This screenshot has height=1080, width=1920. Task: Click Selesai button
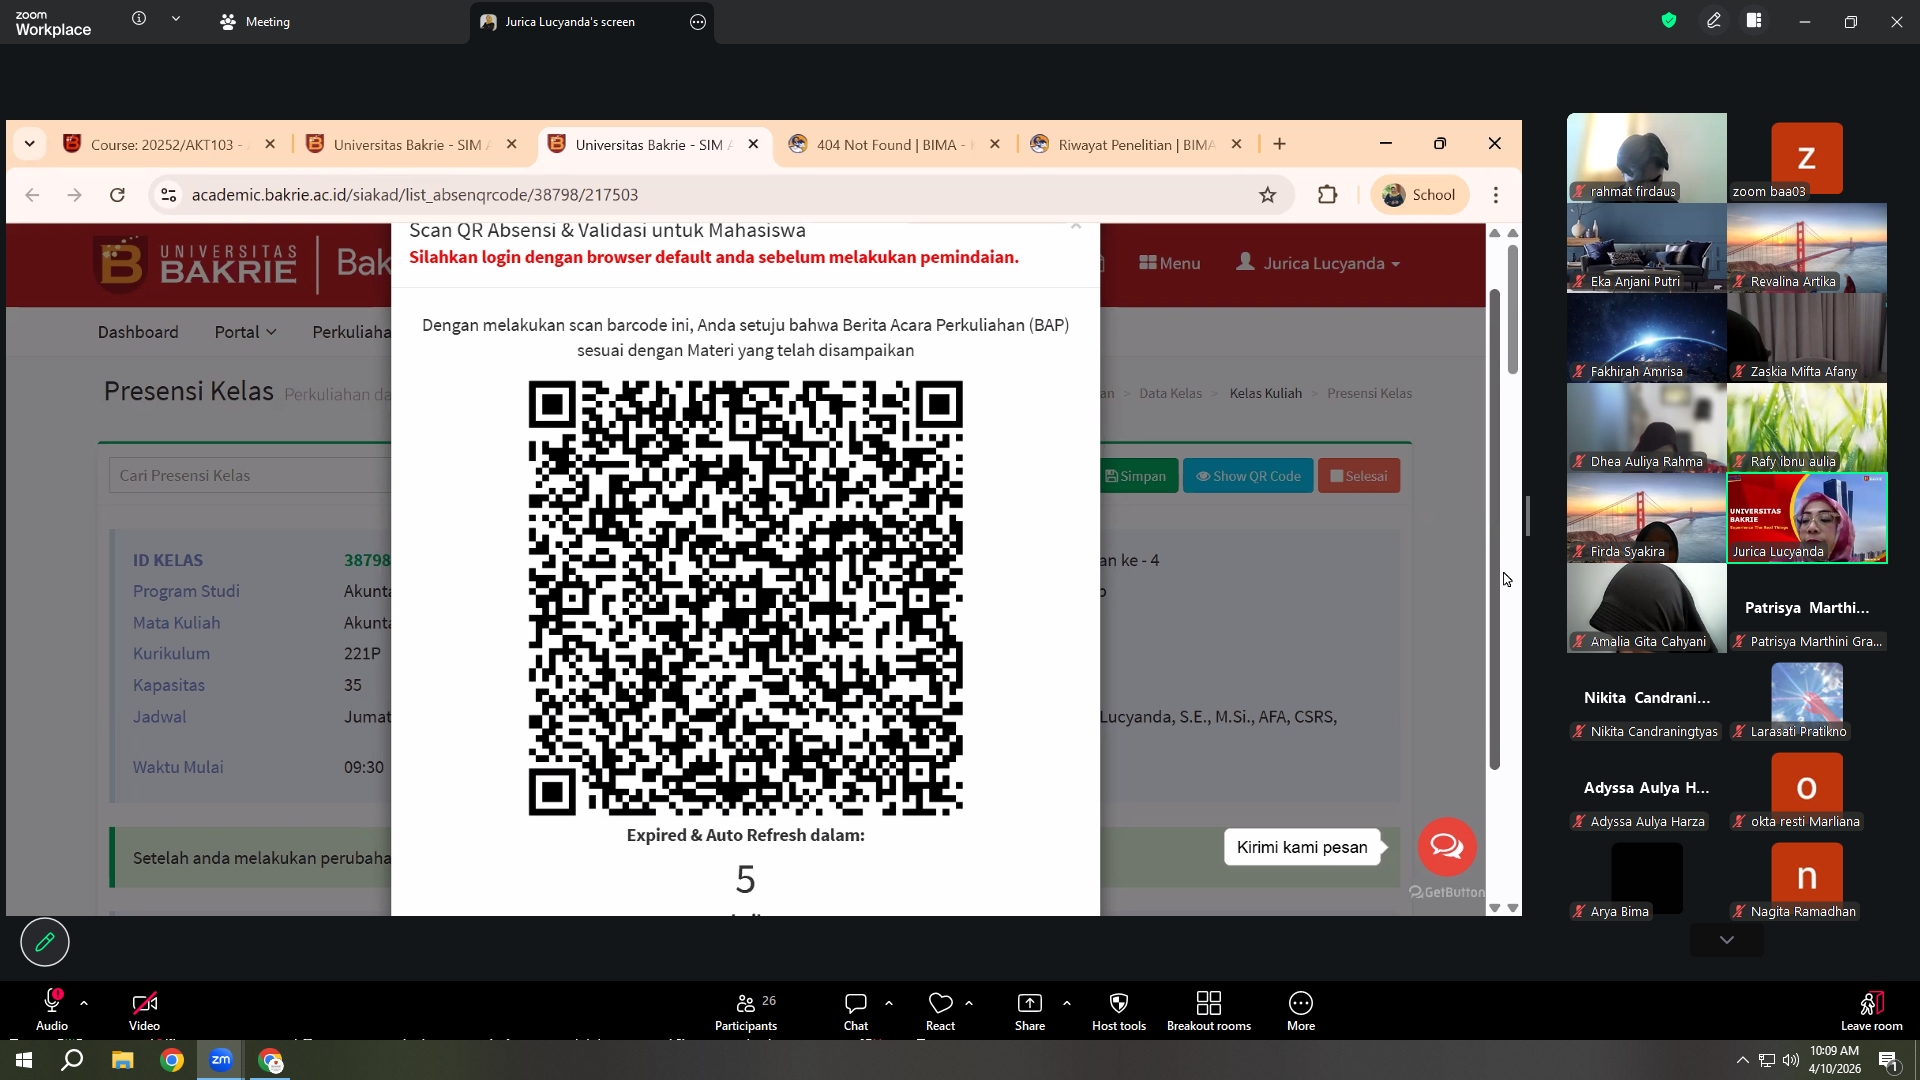(x=1359, y=476)
